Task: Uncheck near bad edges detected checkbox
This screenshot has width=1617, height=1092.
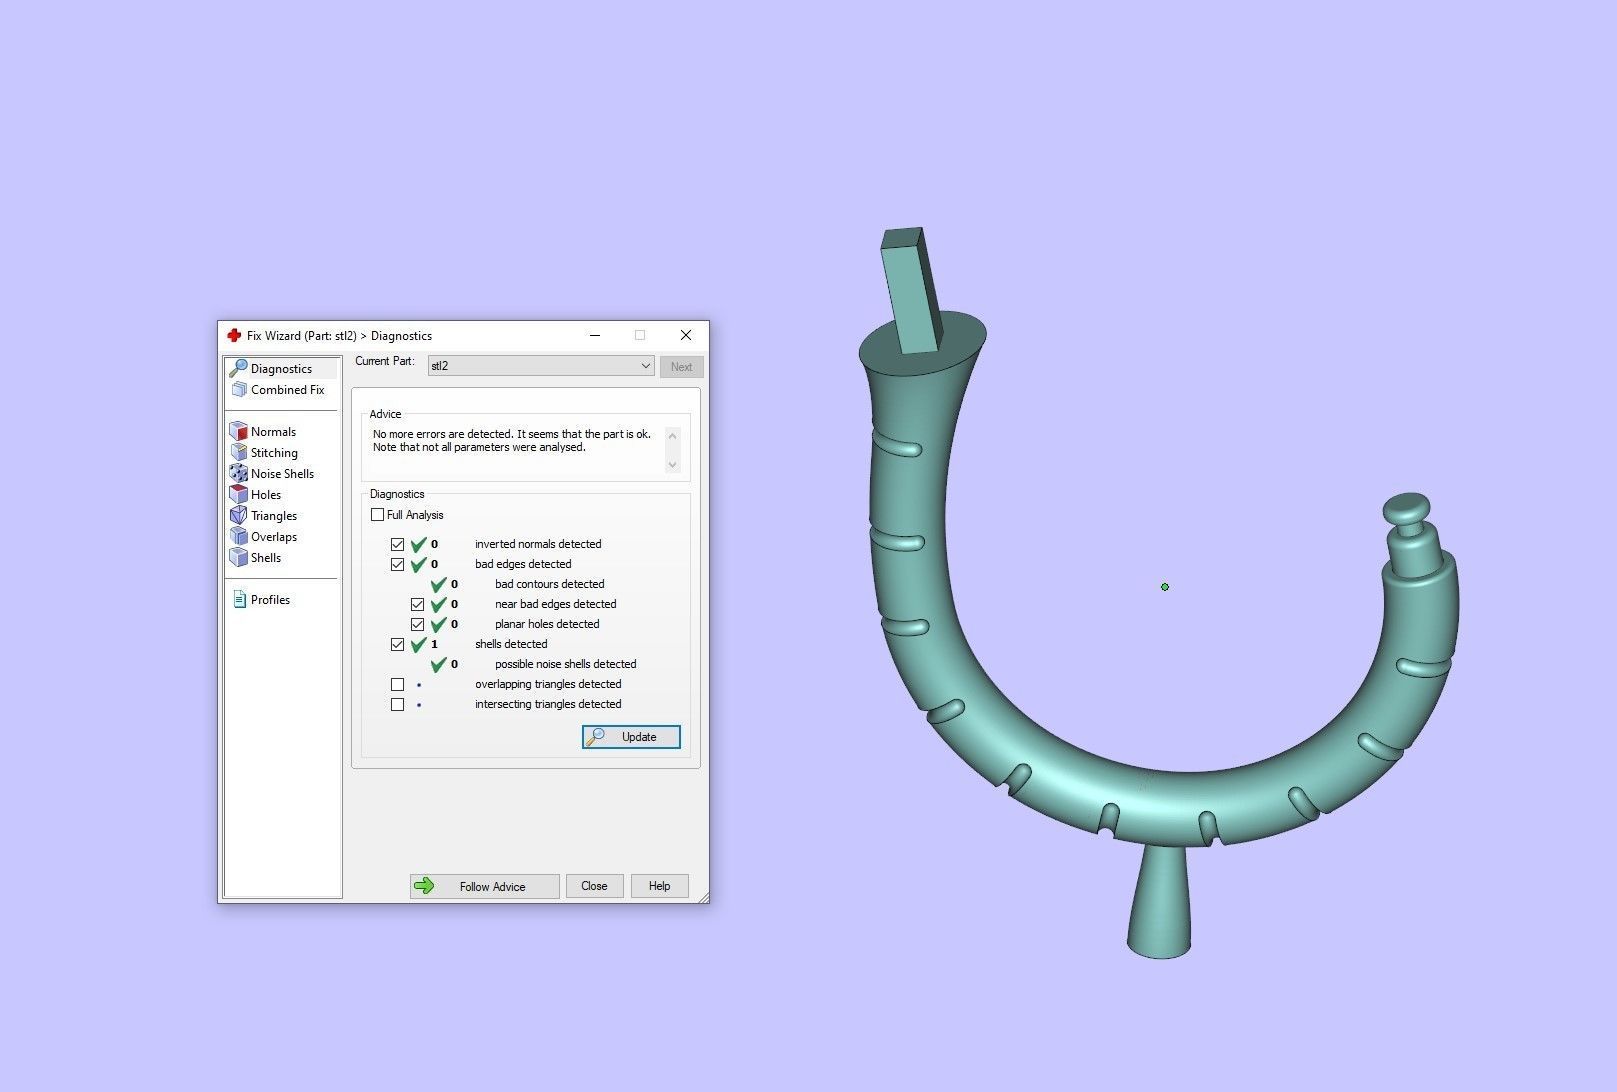Action: pyautogui.click(x=417, y=604)
